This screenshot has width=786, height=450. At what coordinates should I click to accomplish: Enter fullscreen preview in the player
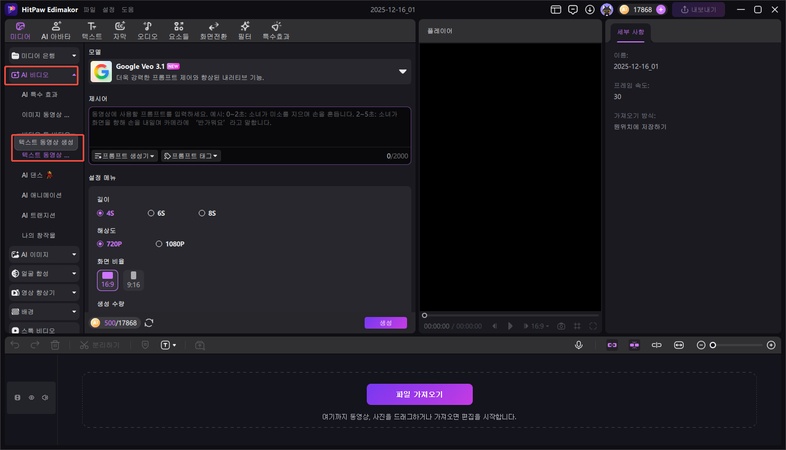click(x=593, y=326)
